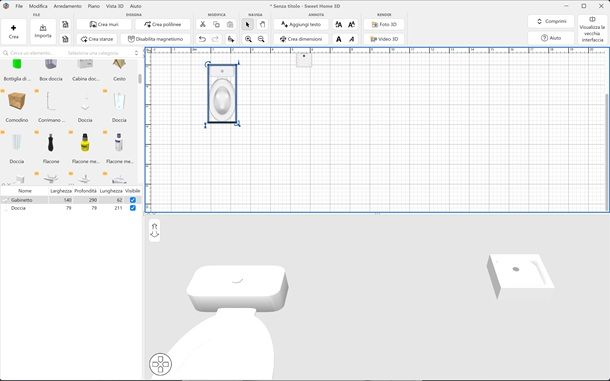Click the Crea muri button
Screen dimensions: 610x381
click(x=104, y=25)
